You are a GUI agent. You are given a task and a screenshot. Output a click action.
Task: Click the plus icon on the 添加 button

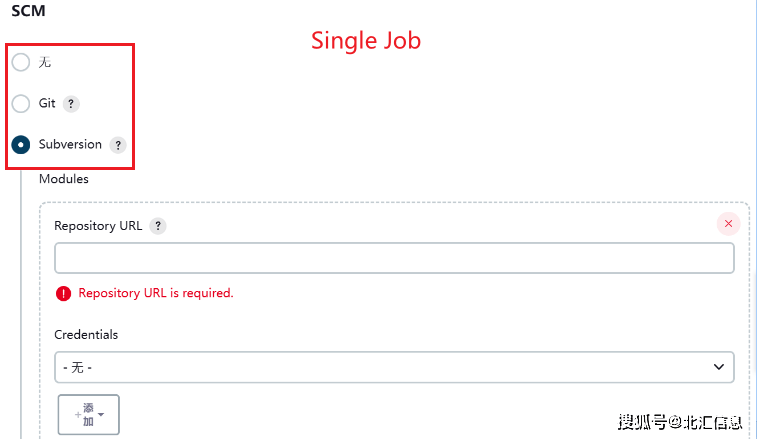pyautogui.click(x=78, y=414)
